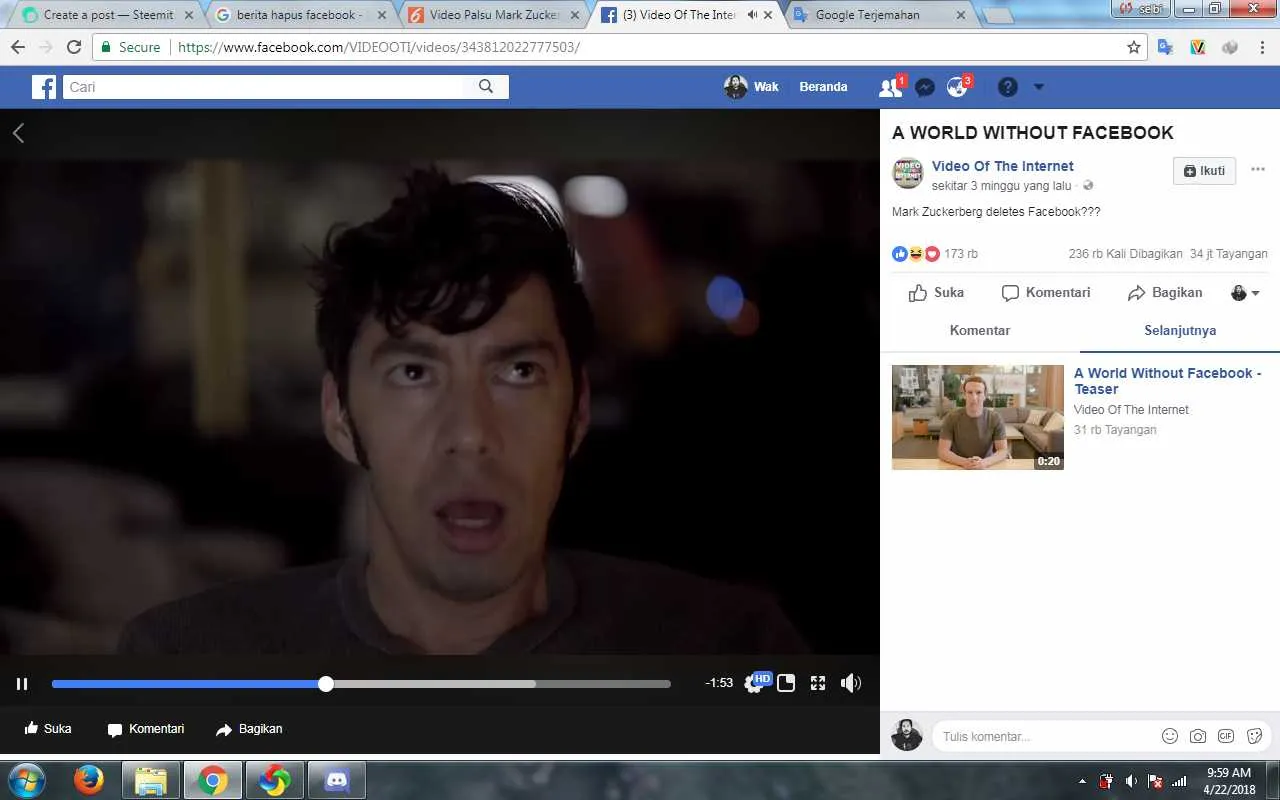1280x800 pixels.
Task: Open Discord from the taskbar
Action: tap(337, 780)
